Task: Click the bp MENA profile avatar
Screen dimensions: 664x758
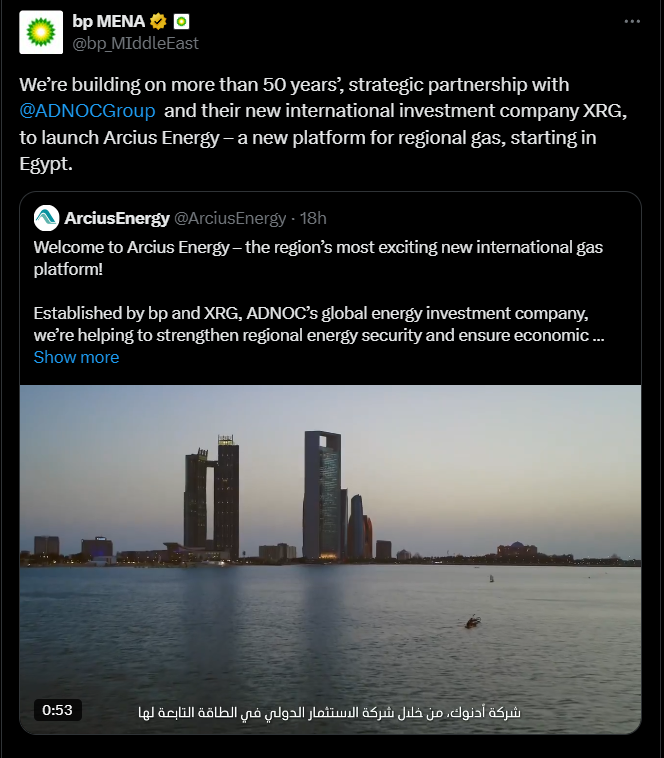Action: (40, 32)
